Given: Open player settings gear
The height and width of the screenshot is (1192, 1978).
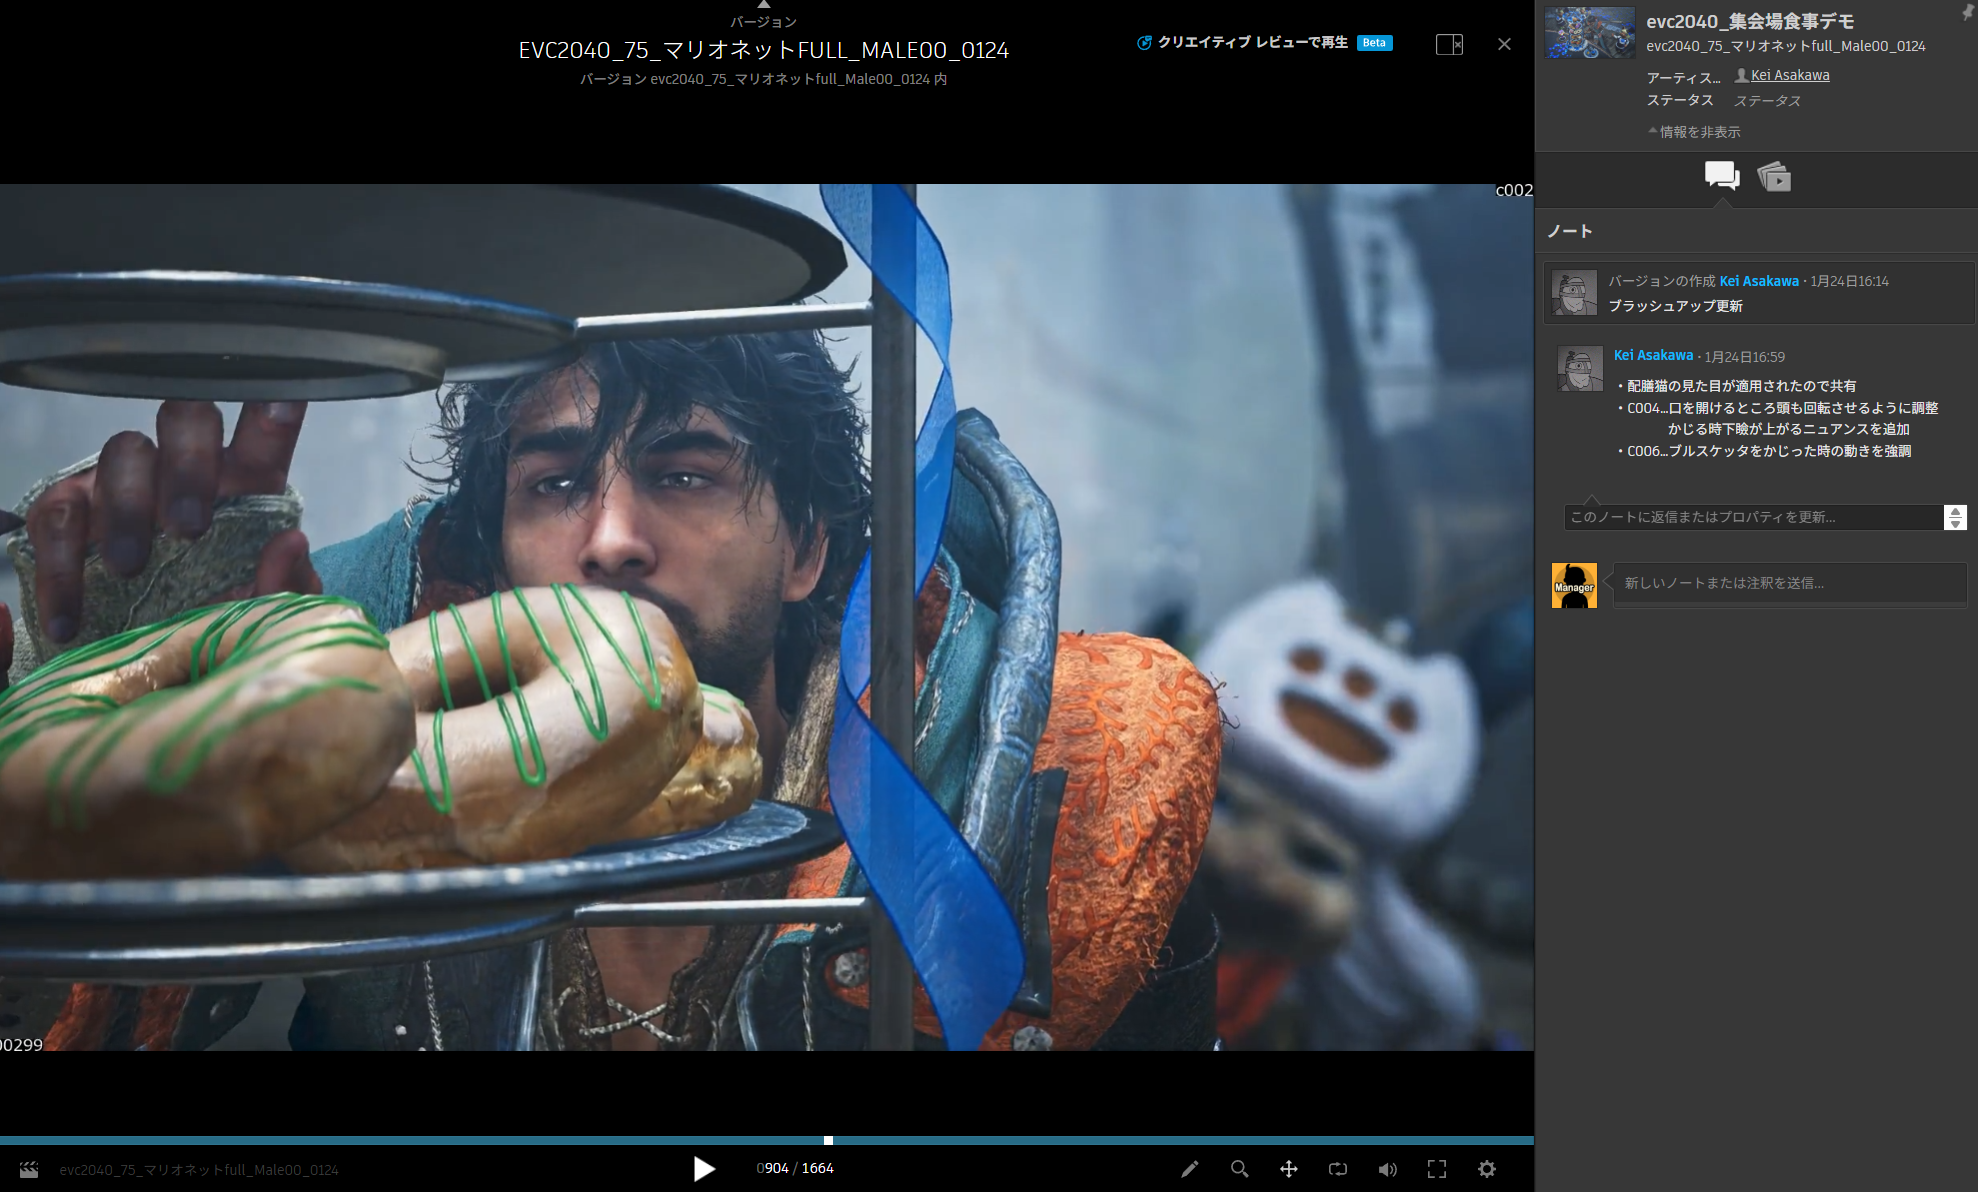Looking at the screenshot, I should [x=1487, y=1169].
